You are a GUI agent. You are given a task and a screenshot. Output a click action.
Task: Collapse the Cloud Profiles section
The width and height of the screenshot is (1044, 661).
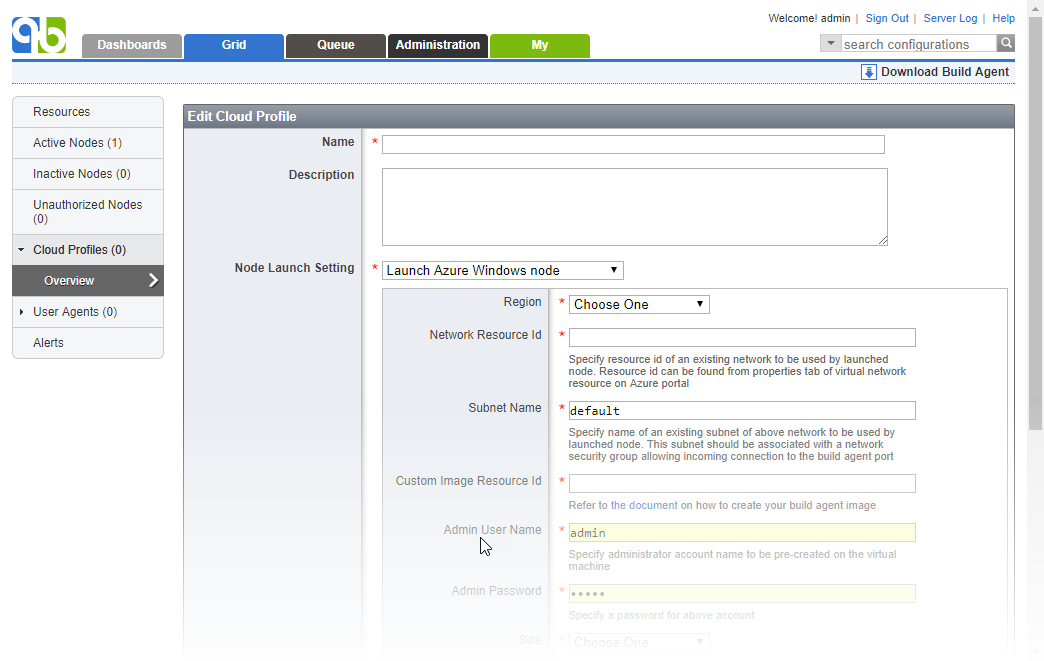21,250
